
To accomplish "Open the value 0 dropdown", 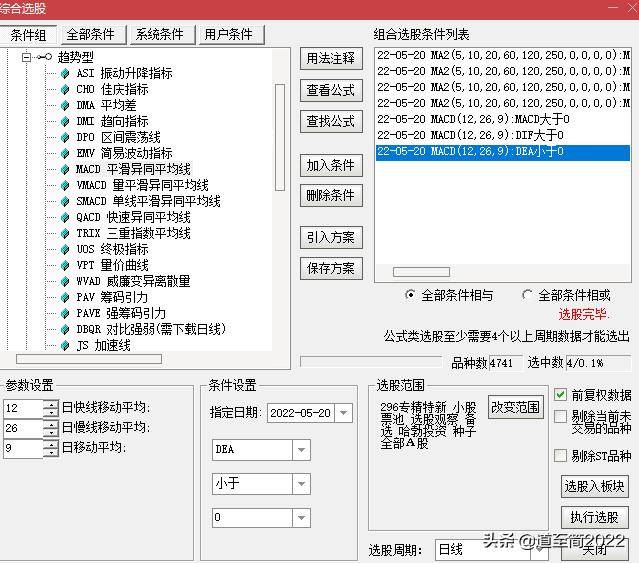I will [x=301, y=517].
